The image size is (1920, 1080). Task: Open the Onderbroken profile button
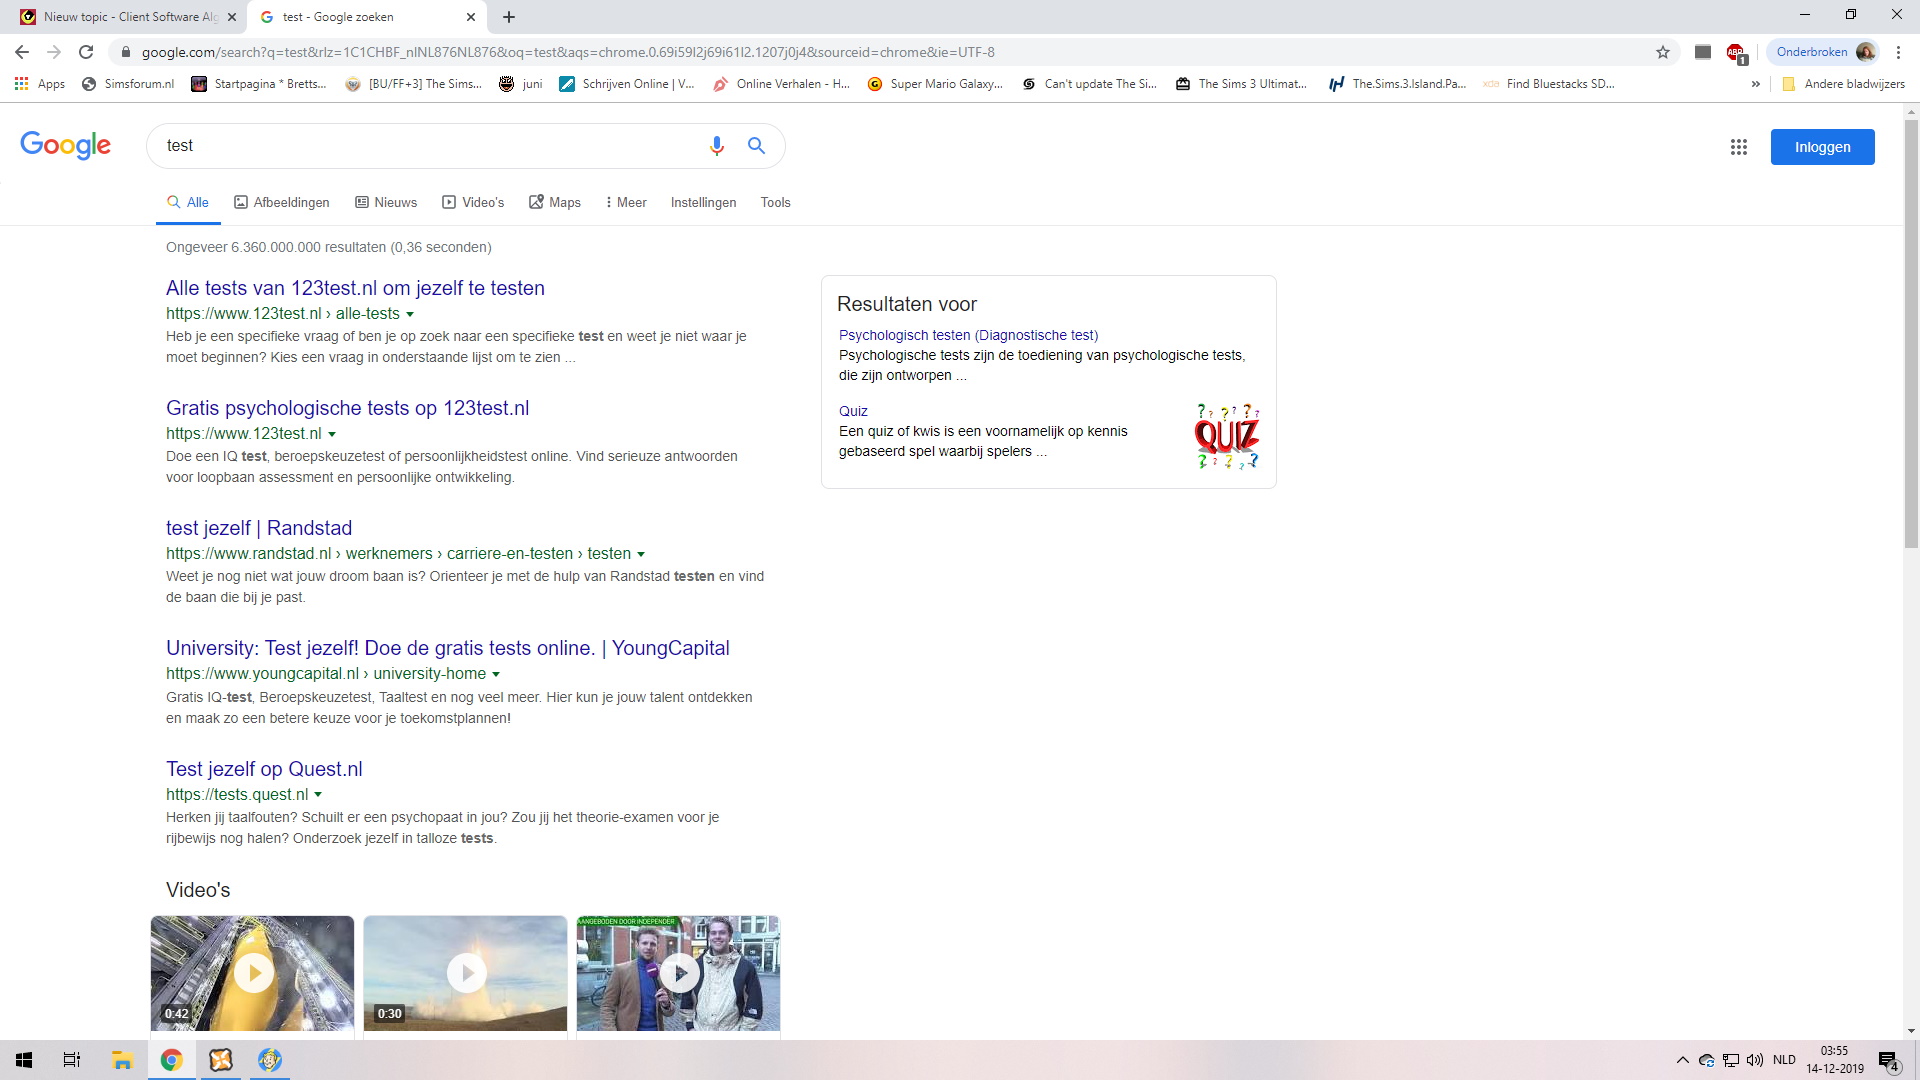pos(1824,52)
